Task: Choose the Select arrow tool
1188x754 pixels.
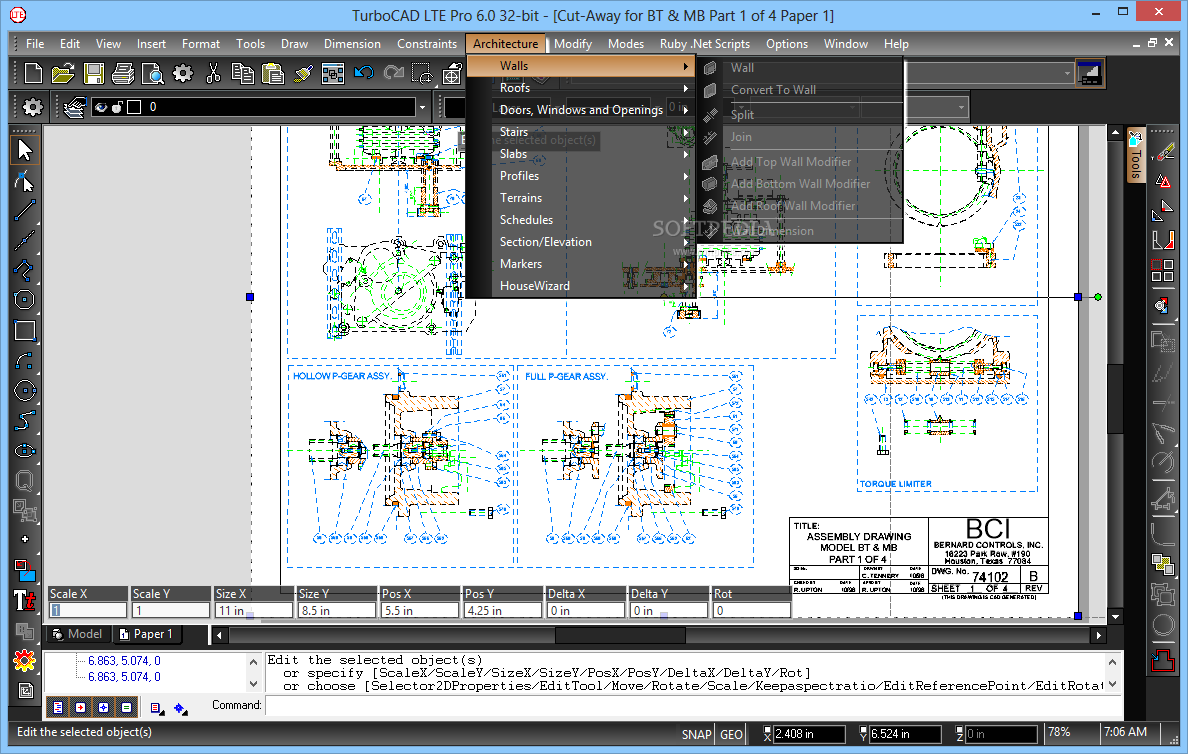Action: point(24,149)
